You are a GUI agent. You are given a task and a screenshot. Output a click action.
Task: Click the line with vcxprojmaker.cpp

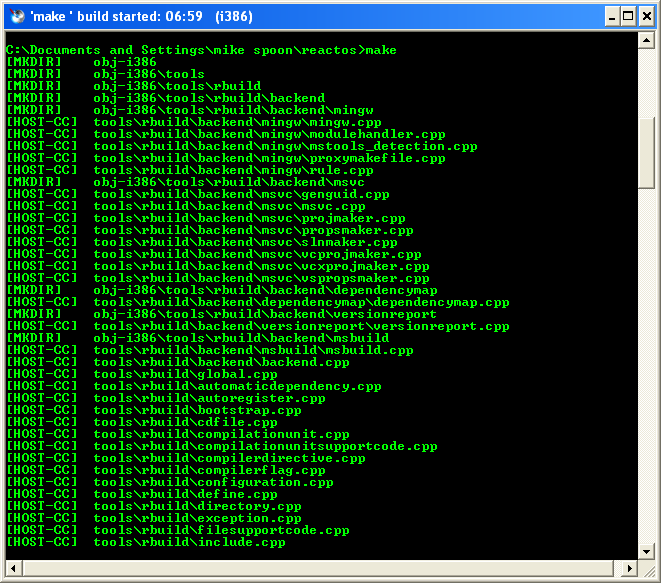pyautogui.click(x=218, y=266)
